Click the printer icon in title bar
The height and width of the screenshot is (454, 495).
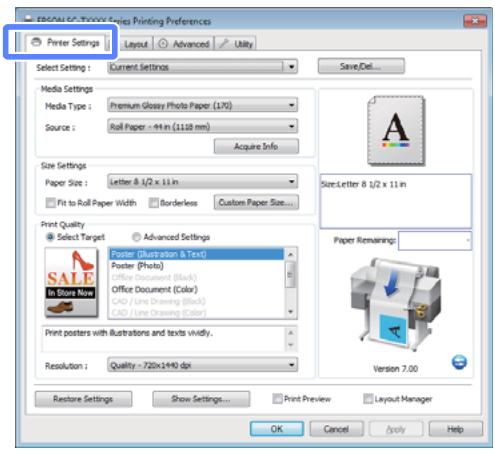[29, 20]
